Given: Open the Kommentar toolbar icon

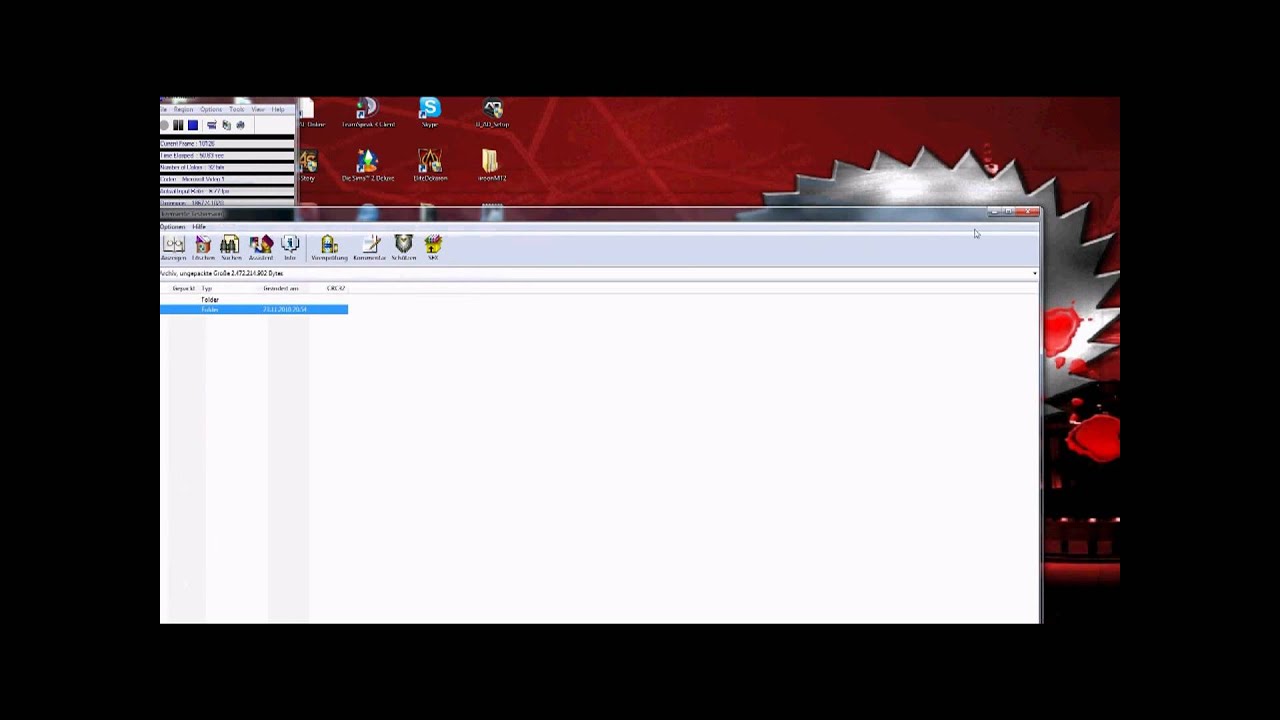Looking at the screenshot, I should [x=370, y=248].
